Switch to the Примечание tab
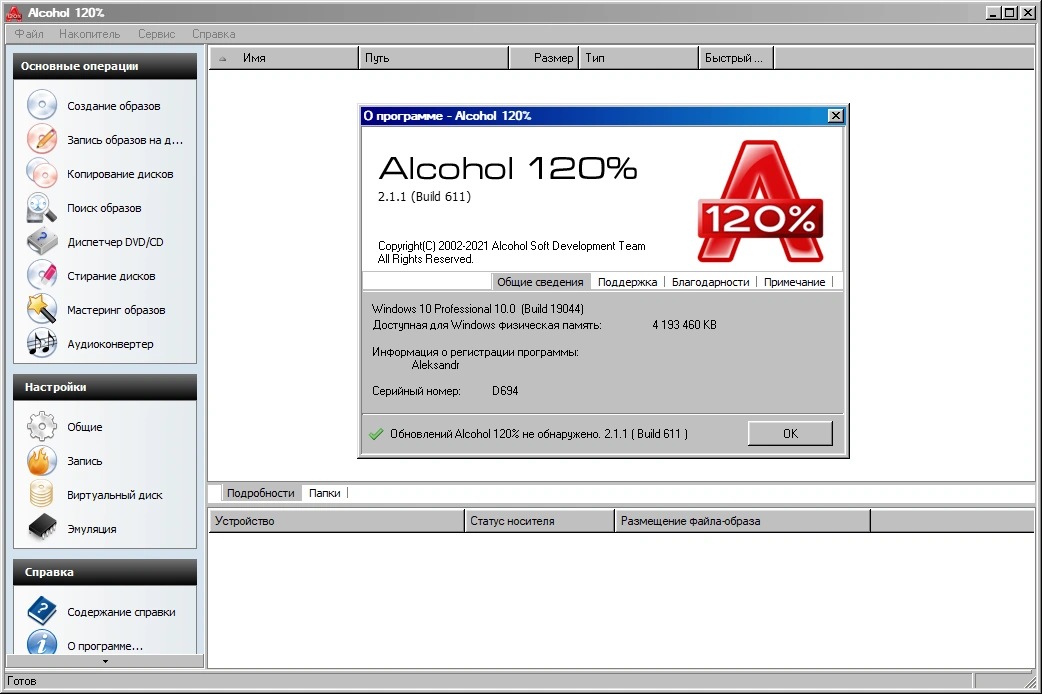The width and height of the screenshot is (1042, 694). click(x=795, y=282)
